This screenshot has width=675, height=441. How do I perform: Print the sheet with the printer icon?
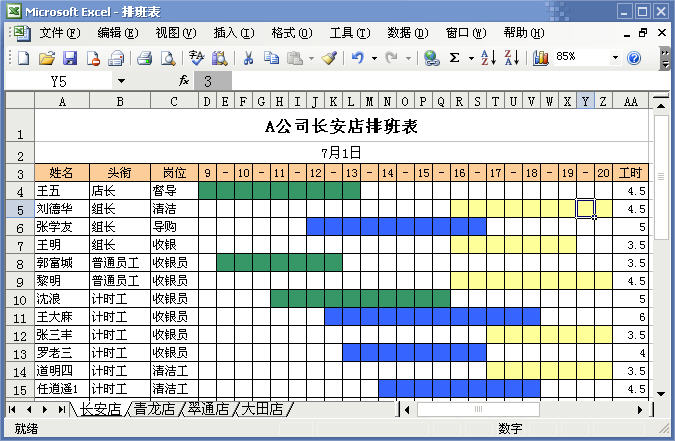pyautogui.click(x=145, y=58)
